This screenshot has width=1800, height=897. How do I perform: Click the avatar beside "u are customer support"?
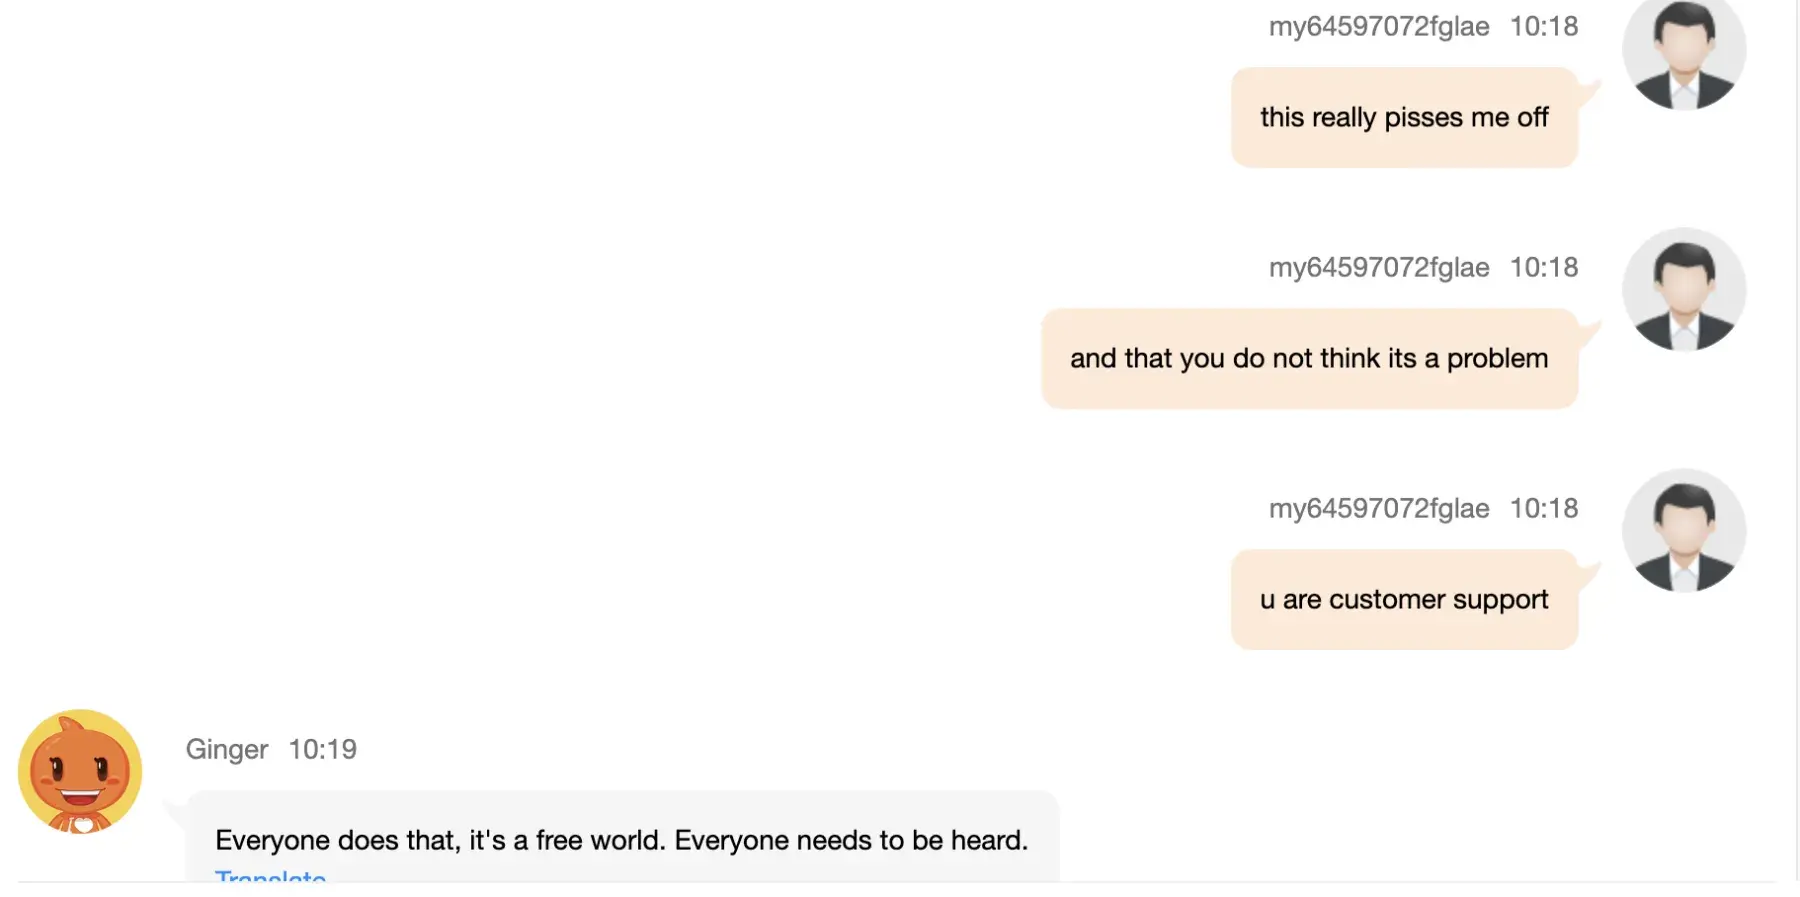point(1684,531)
